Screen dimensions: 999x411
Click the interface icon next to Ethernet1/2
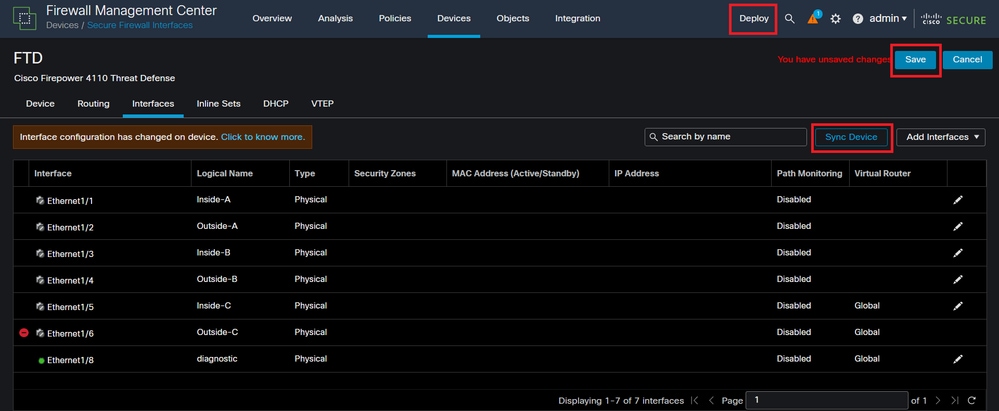pyautogui.click(x=40, y=227)
